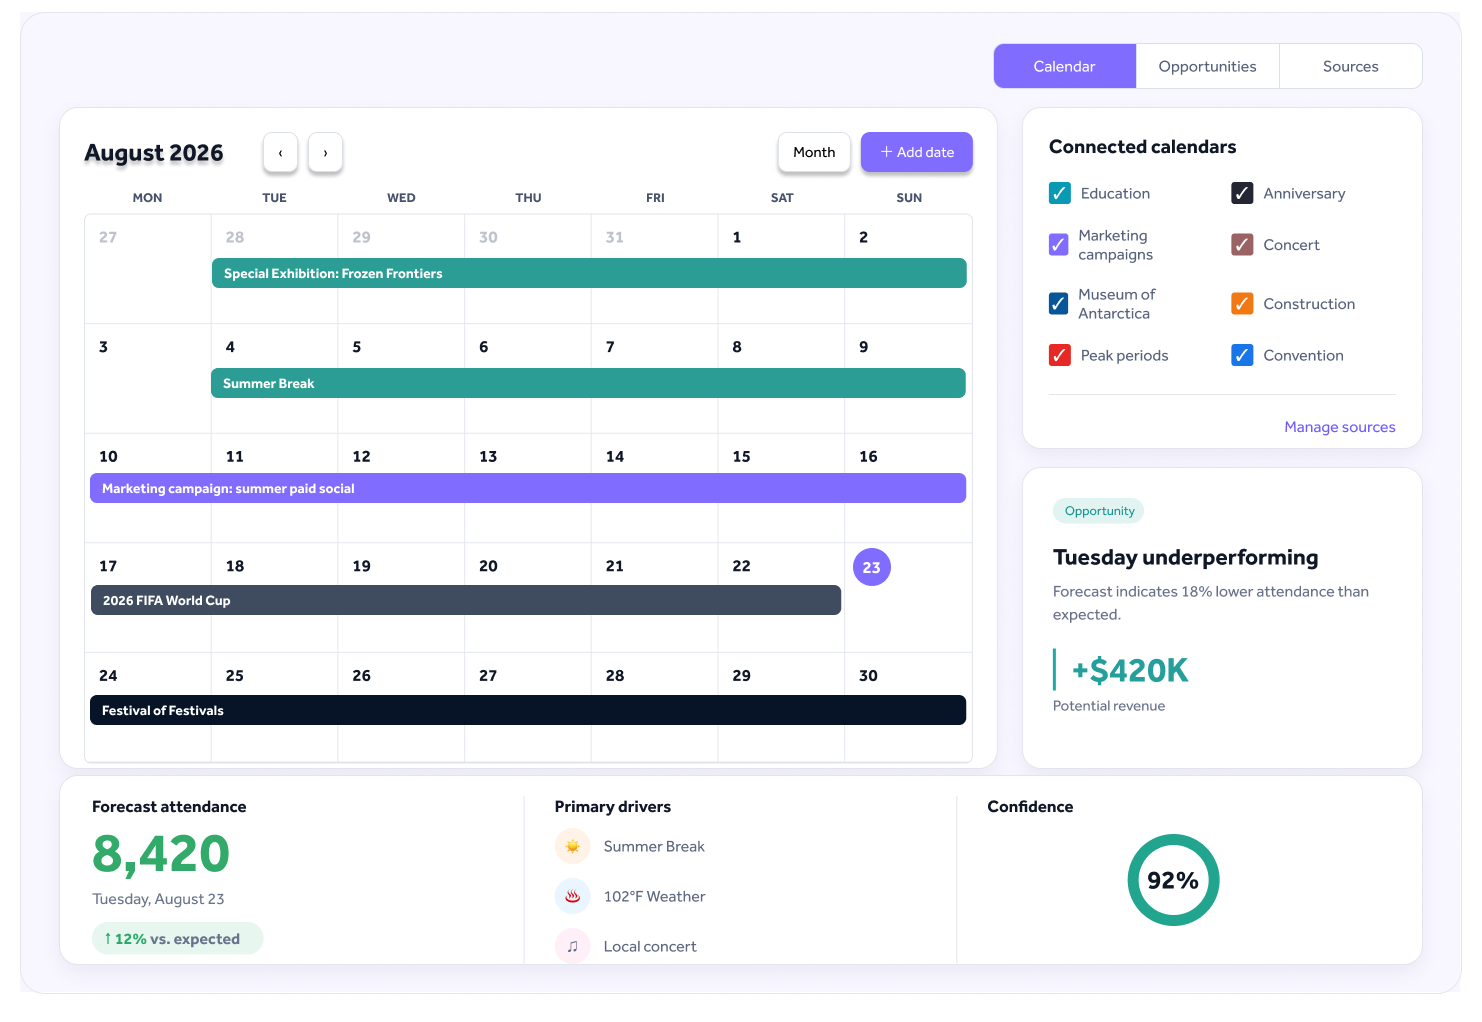Open the Month view selector
The height and width of the screenshot is (1022, 1482).
click(814, 152)
